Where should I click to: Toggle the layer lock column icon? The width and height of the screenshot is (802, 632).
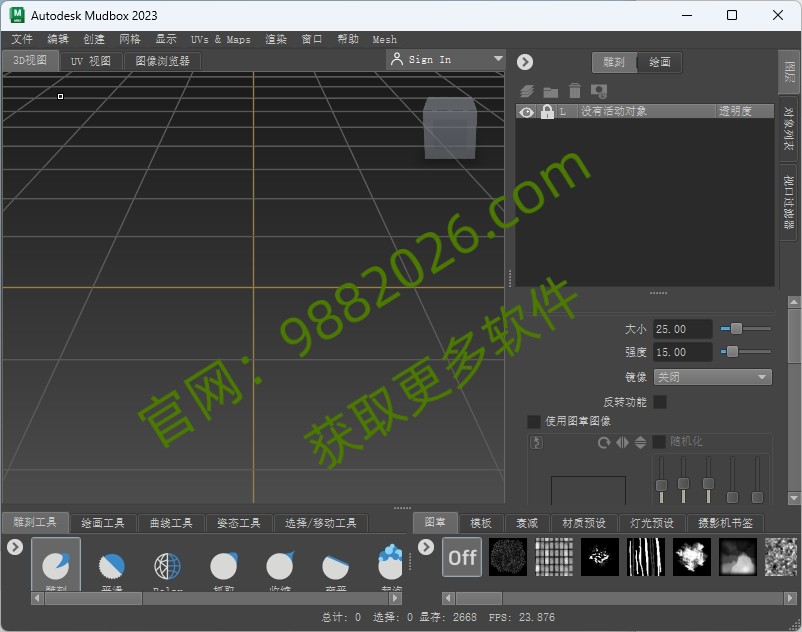547,111
